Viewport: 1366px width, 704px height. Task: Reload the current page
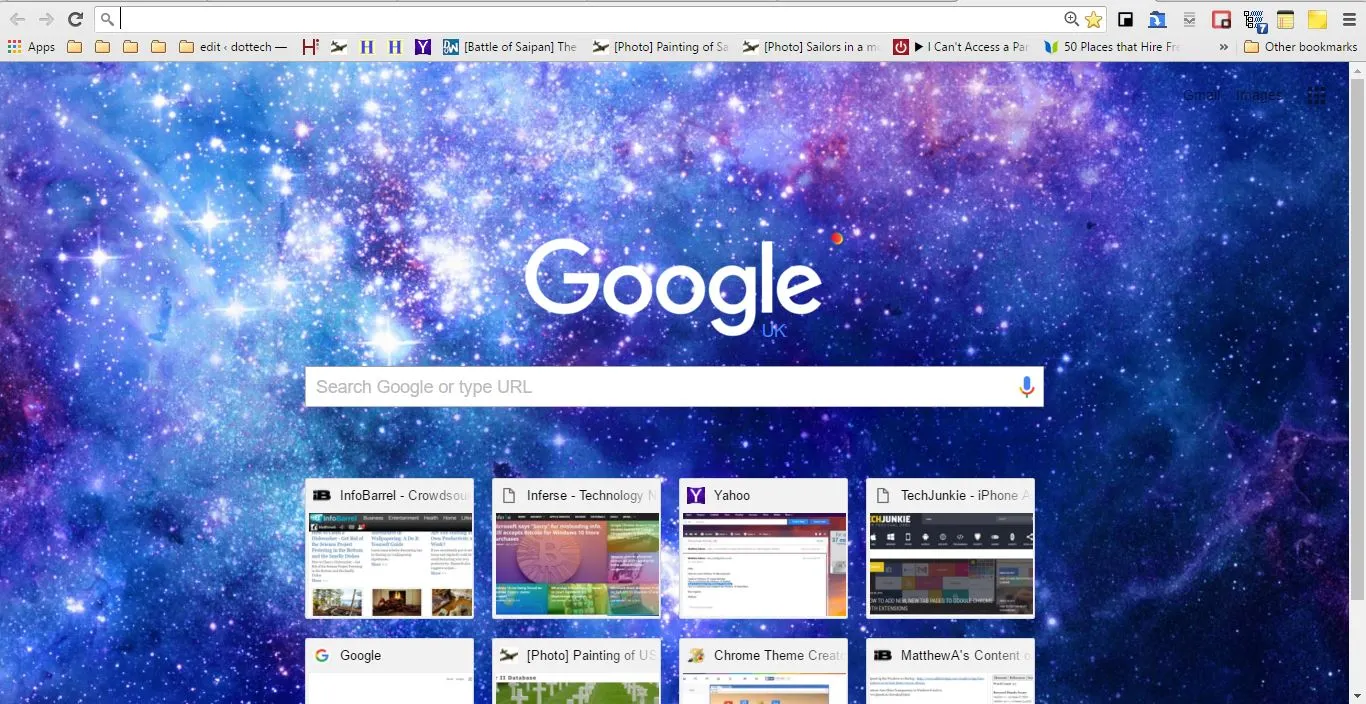coord(75,19)
